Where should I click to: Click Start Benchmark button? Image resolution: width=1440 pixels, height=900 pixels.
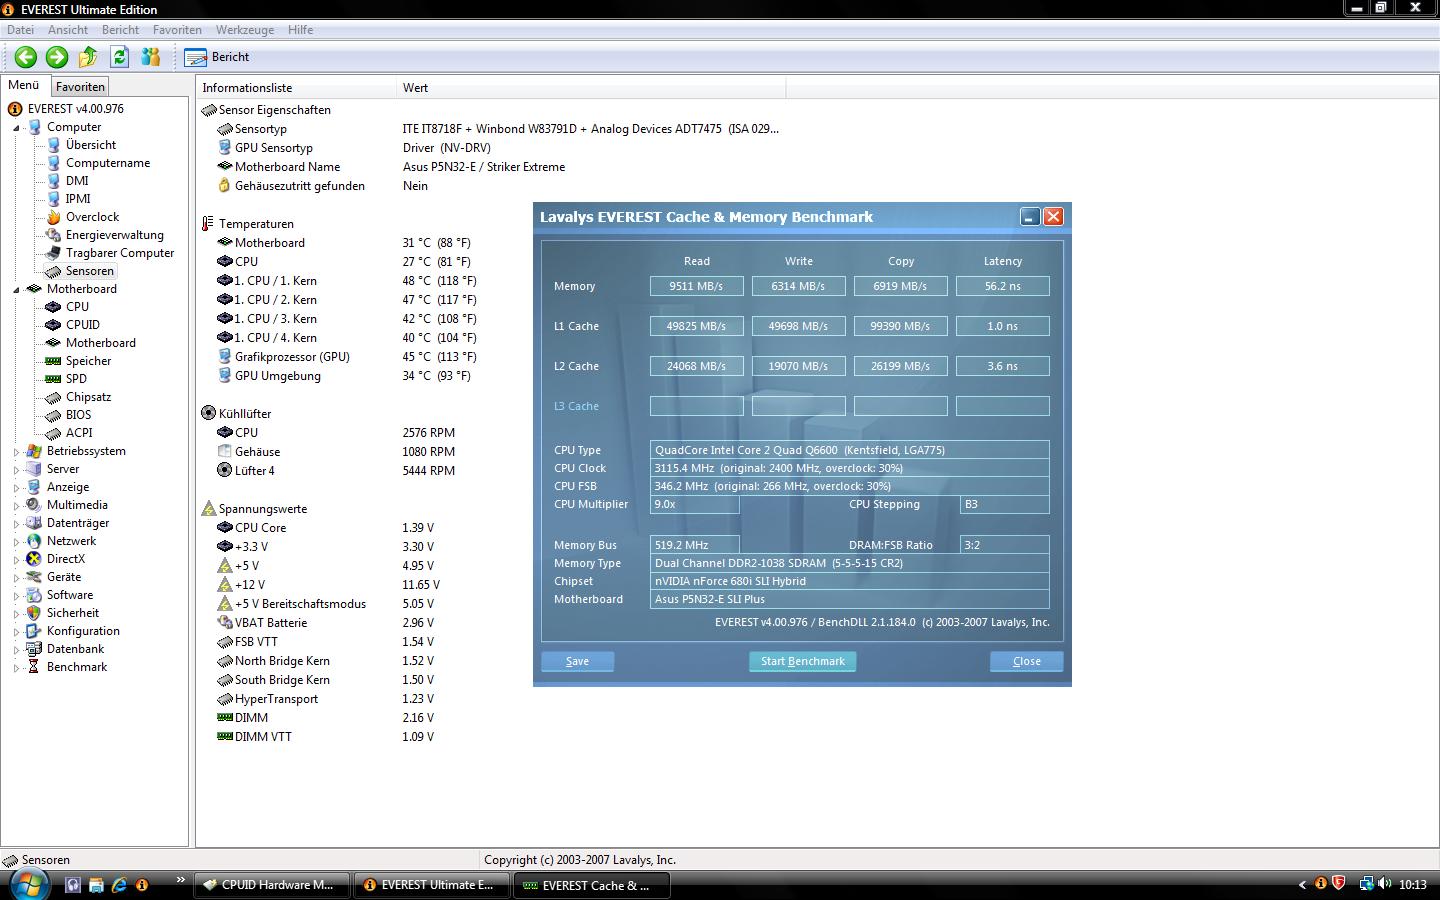(x=802, y=661)
